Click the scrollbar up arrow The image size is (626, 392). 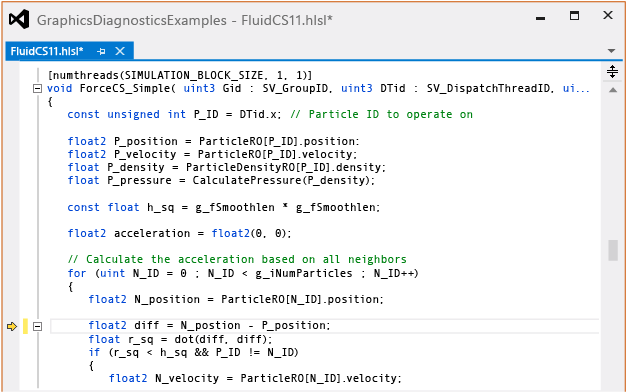click(x=613, y=90)
